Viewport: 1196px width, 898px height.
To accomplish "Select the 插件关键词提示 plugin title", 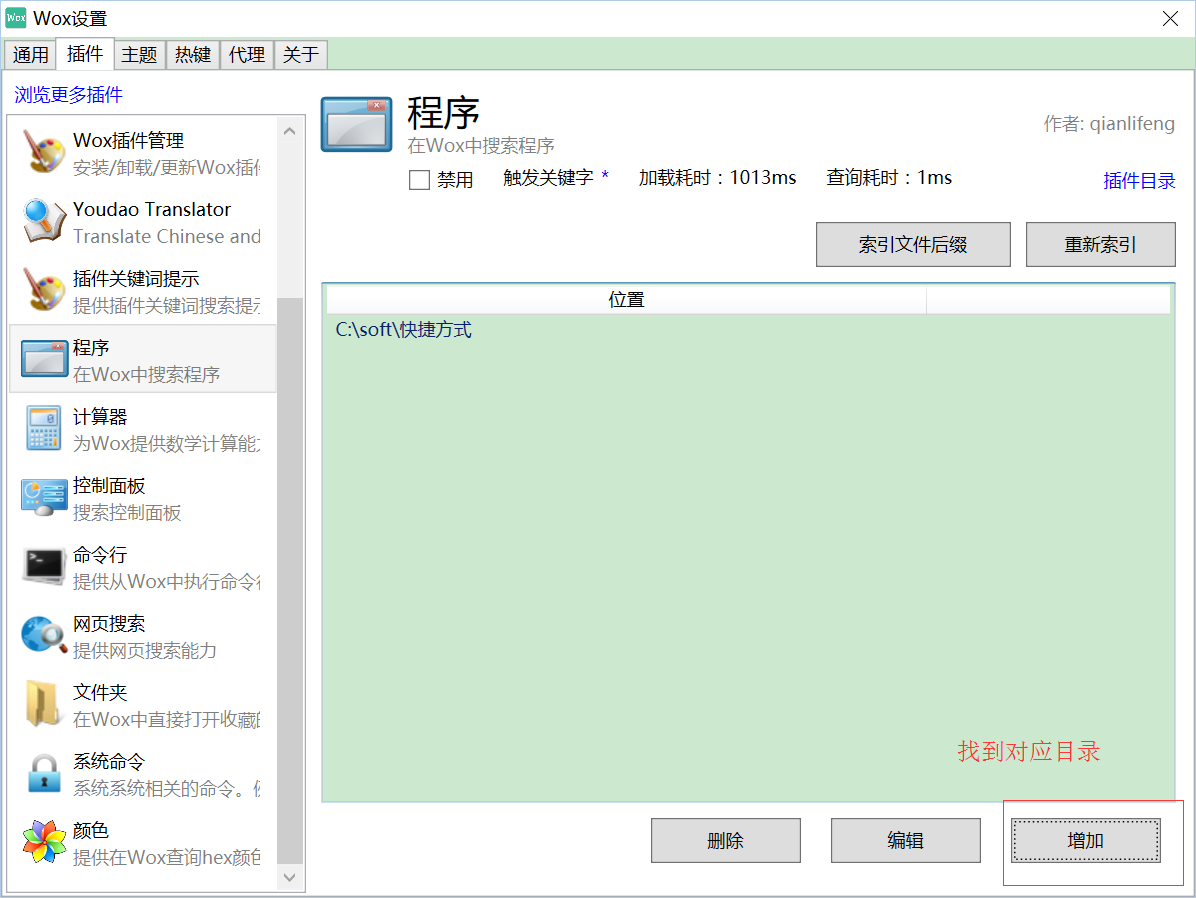I will [x=136, y=278].
